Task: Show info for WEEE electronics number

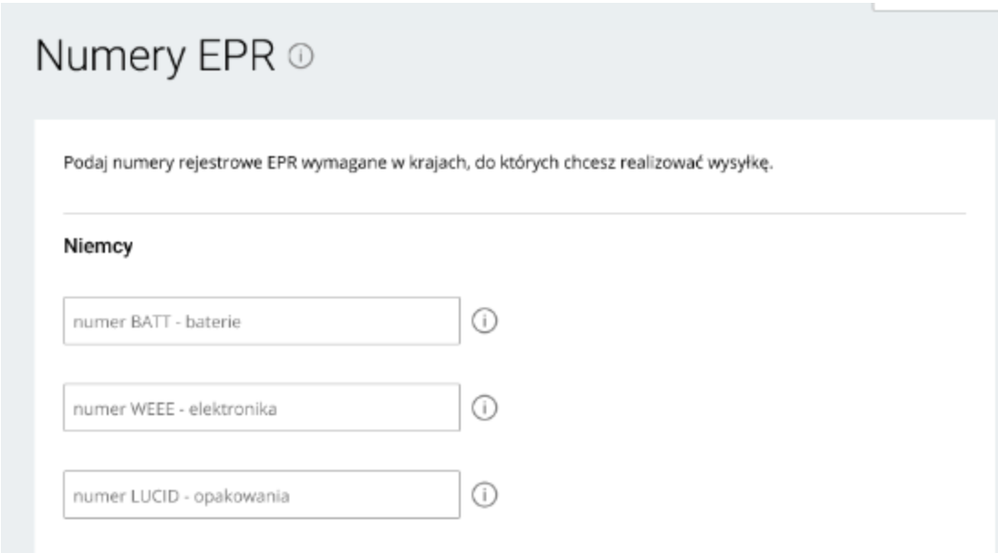Action: click(x=484, y=408)
